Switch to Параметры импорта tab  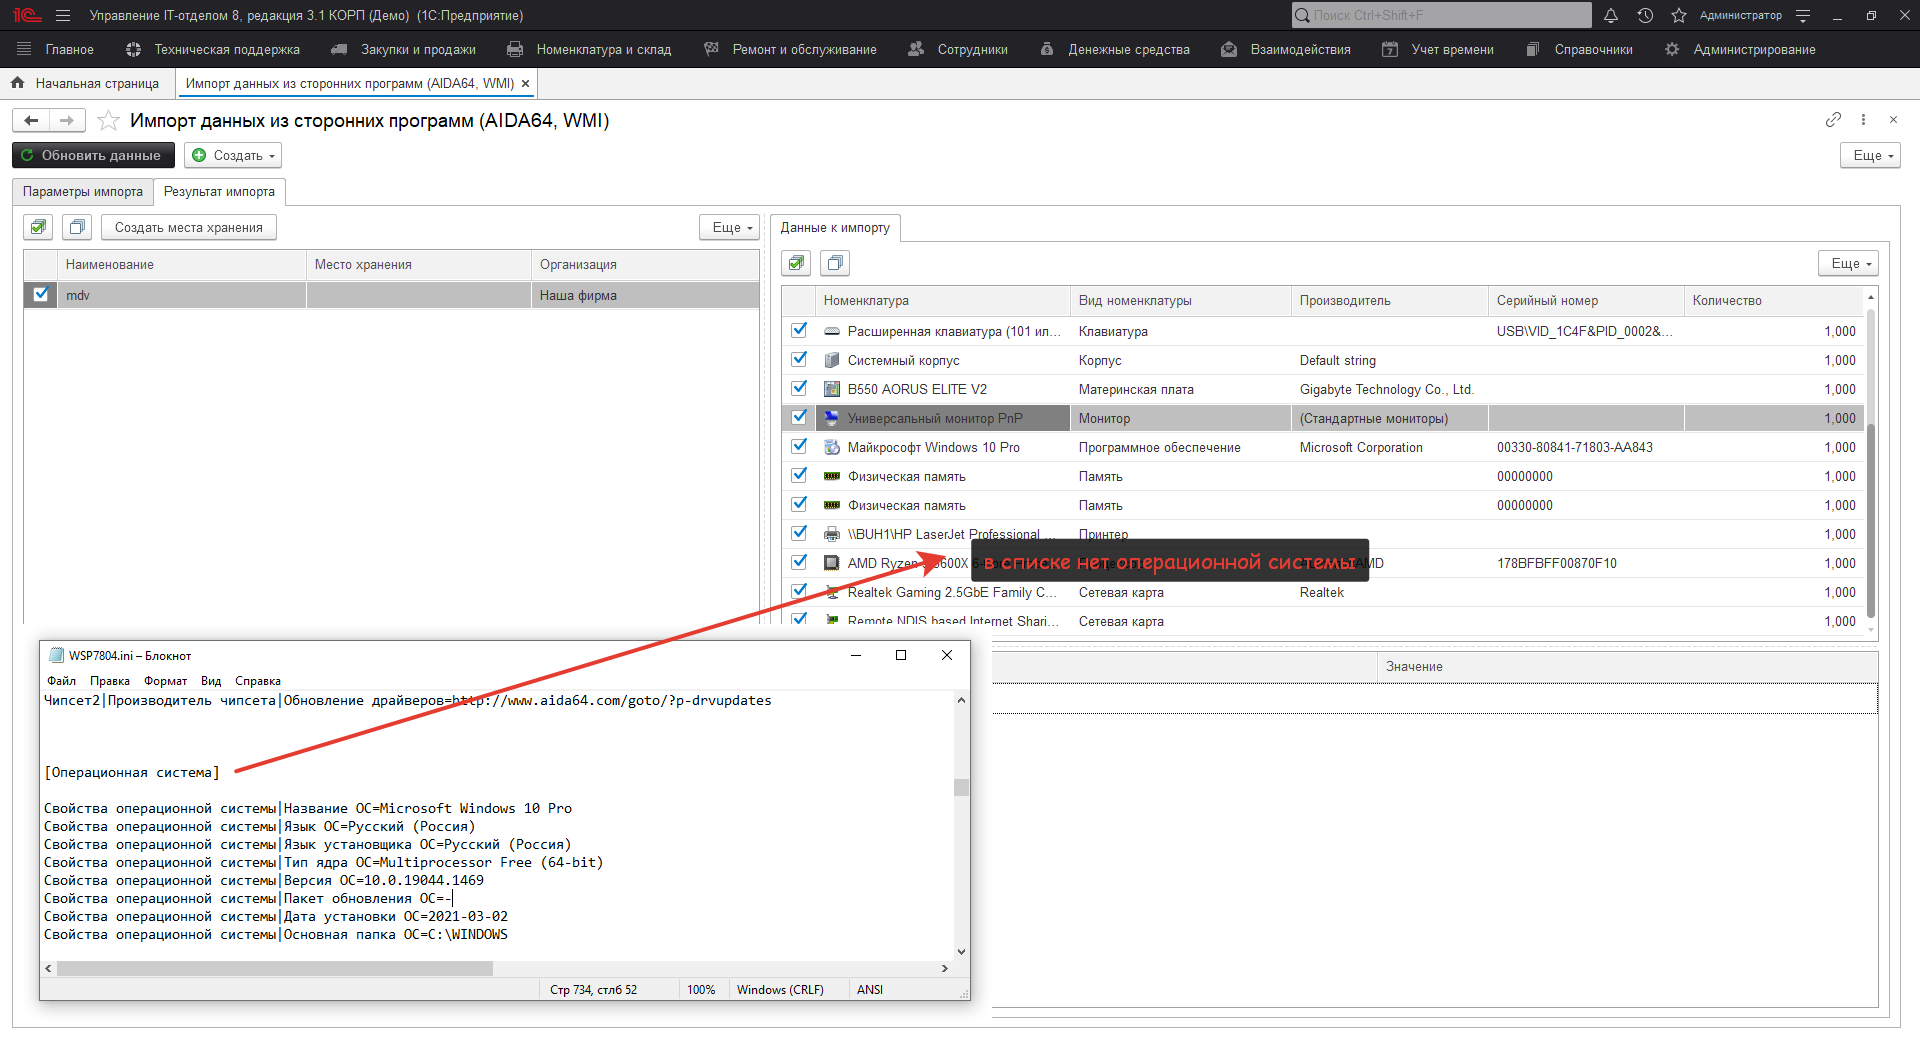point(83,191)
